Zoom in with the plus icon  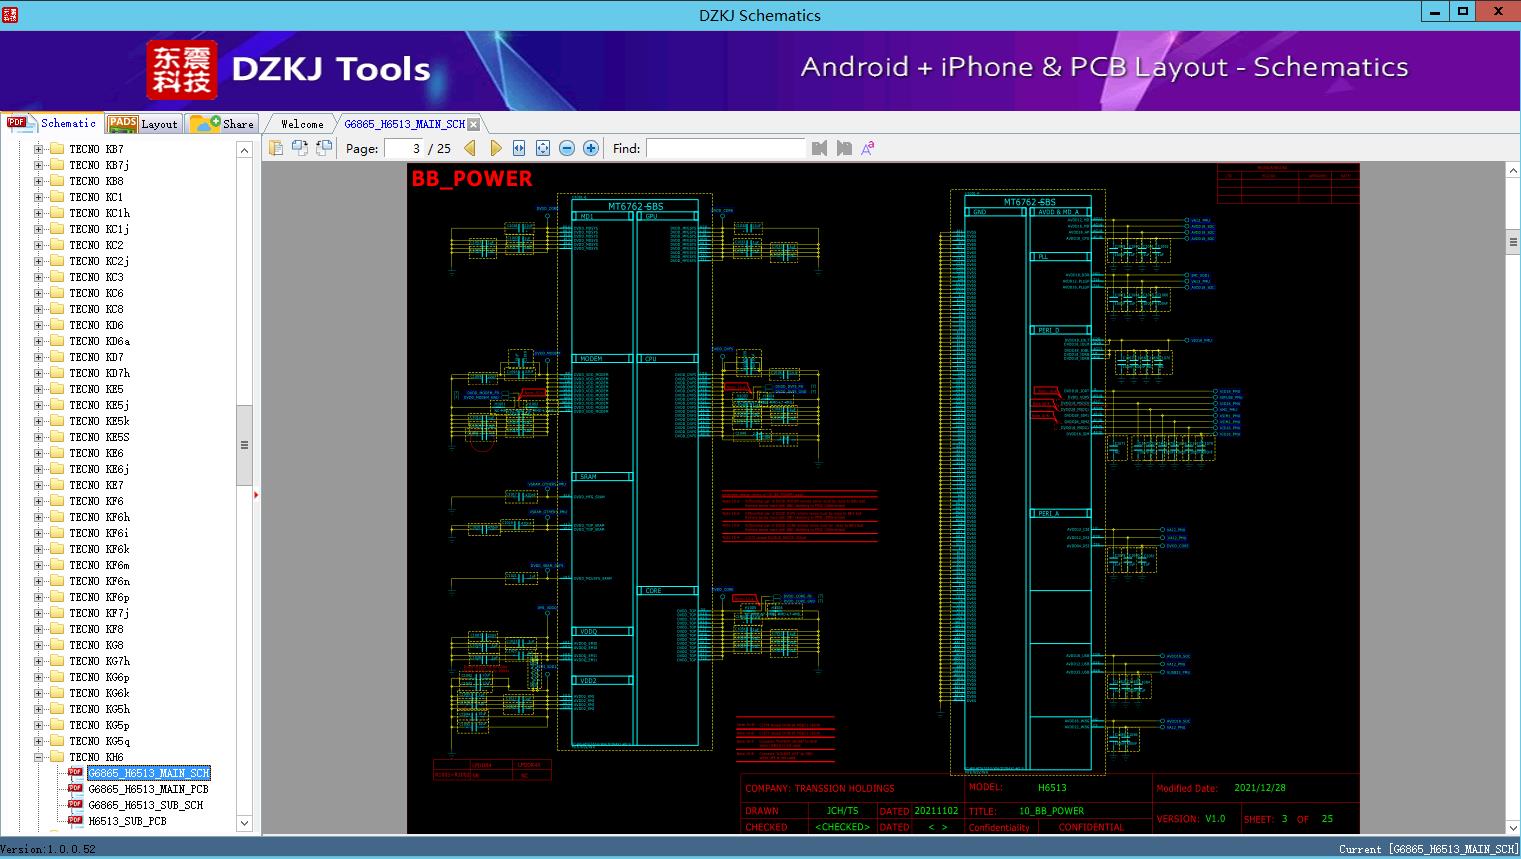591,148
